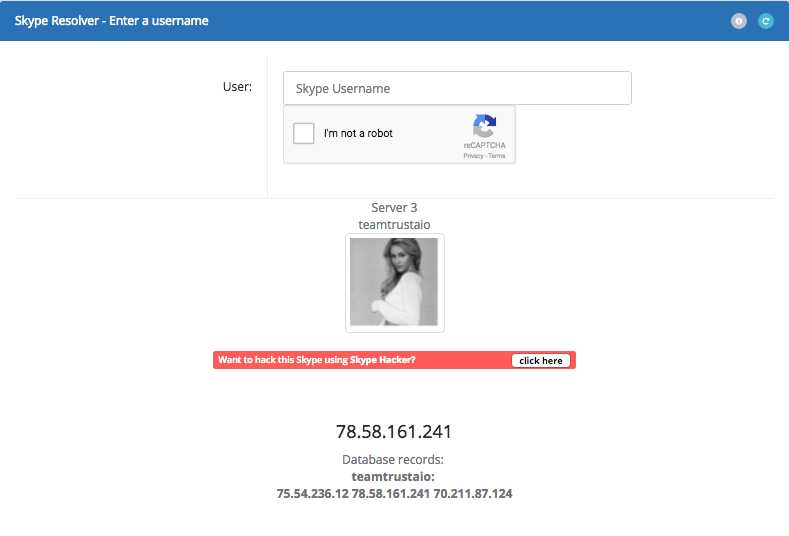Image resolution: width=789 pixels, height=536 pixels.
Task: Click the User: field label
Action: click(x=238, y=87)
